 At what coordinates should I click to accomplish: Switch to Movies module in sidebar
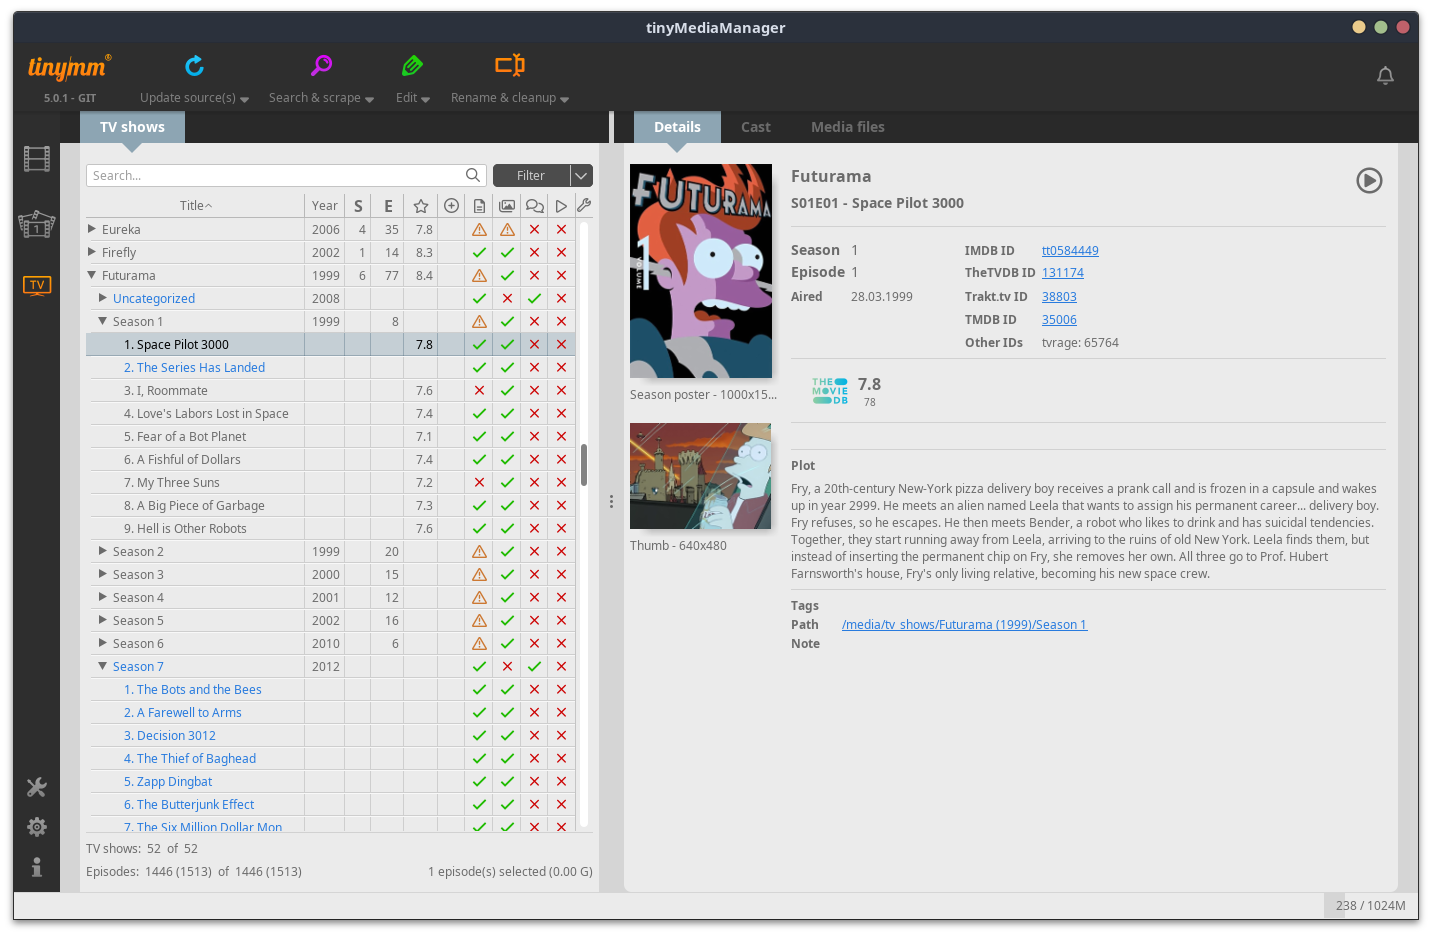[37, 159]
